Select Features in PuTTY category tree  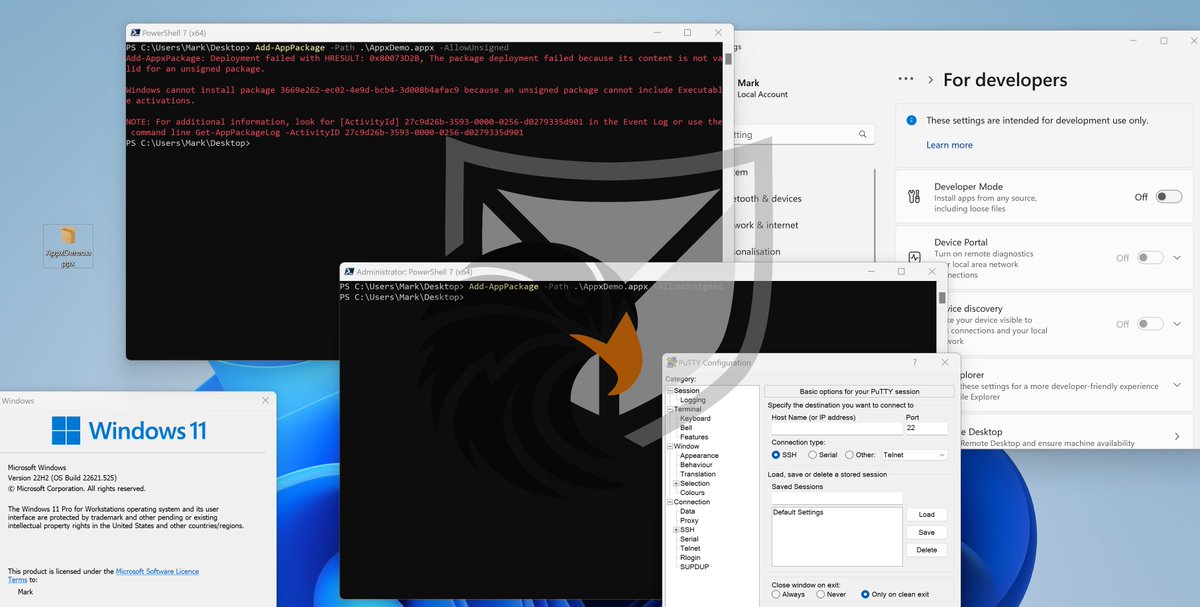(694, 437)
